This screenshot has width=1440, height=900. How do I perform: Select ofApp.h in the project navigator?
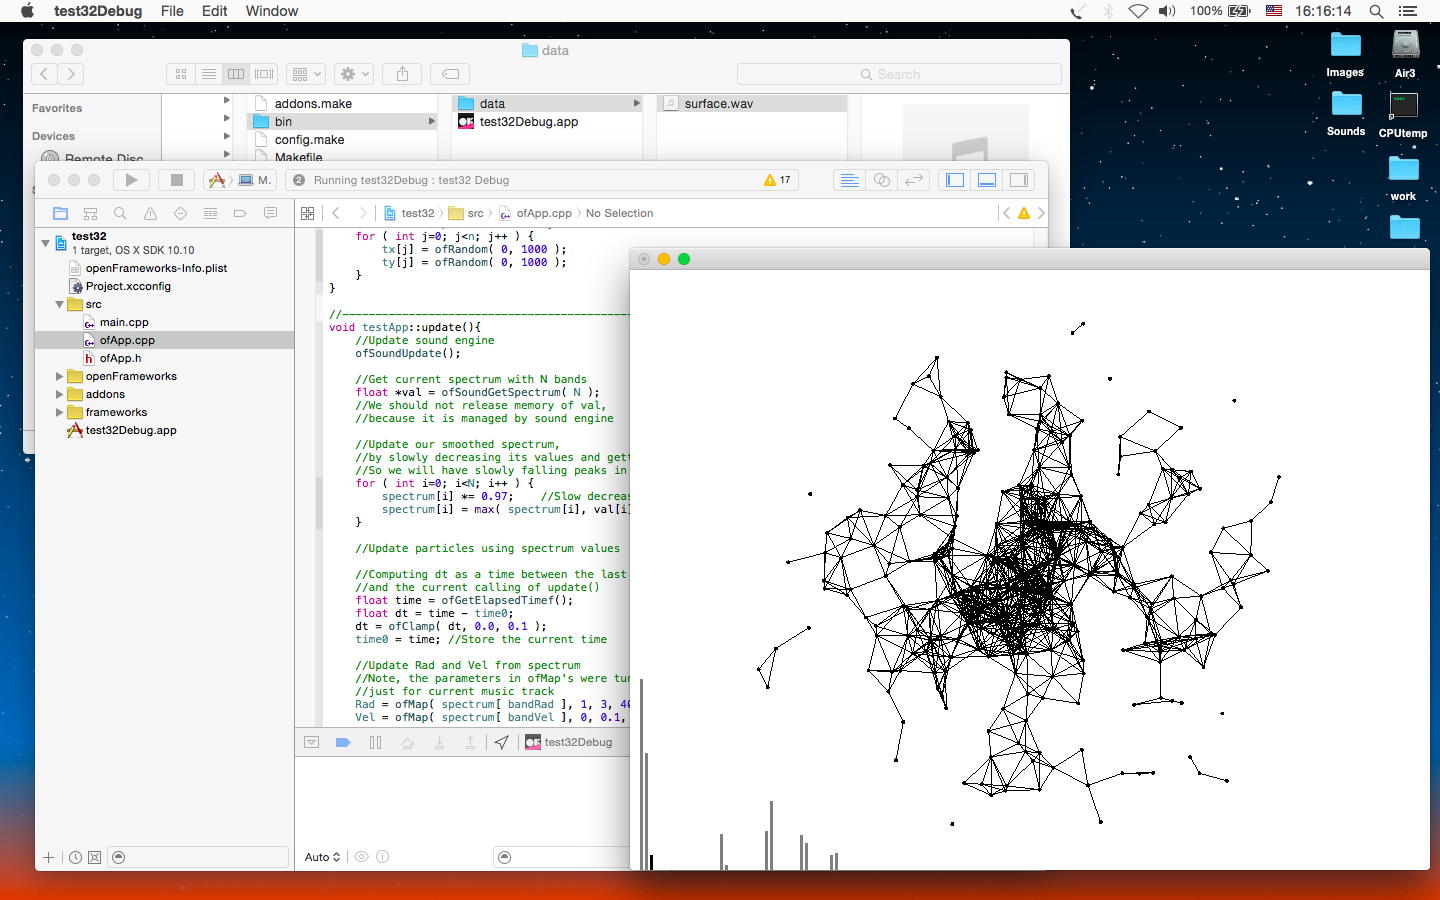(x=120, y=358)
